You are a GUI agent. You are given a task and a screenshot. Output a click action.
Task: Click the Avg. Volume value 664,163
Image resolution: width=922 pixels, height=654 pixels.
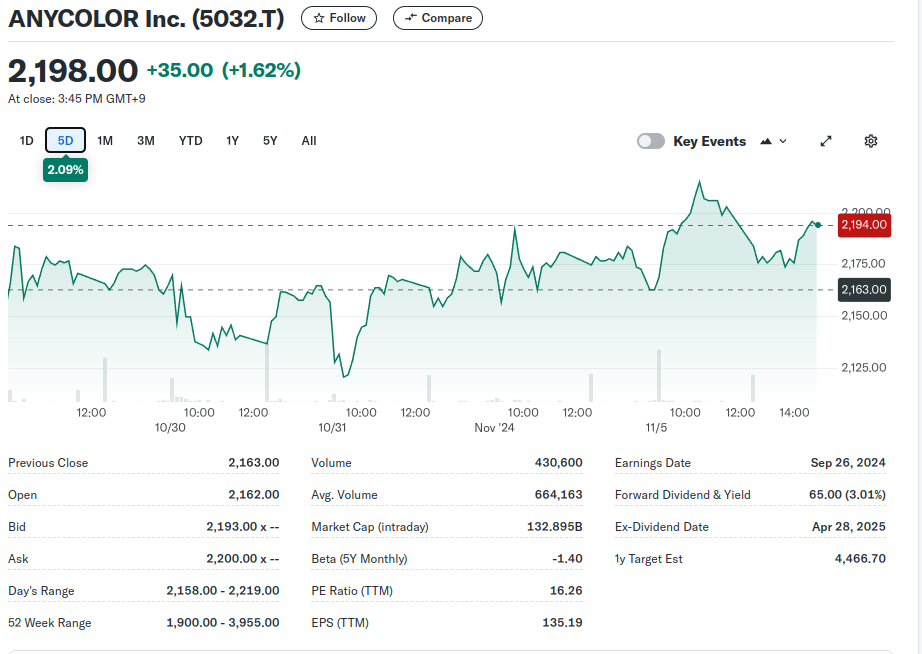tap(558, 495)
